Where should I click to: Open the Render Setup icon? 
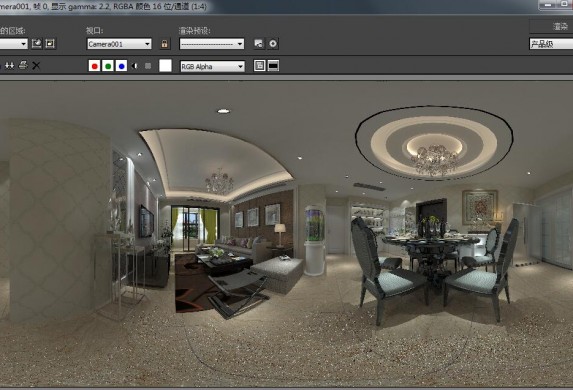[259, 44]
